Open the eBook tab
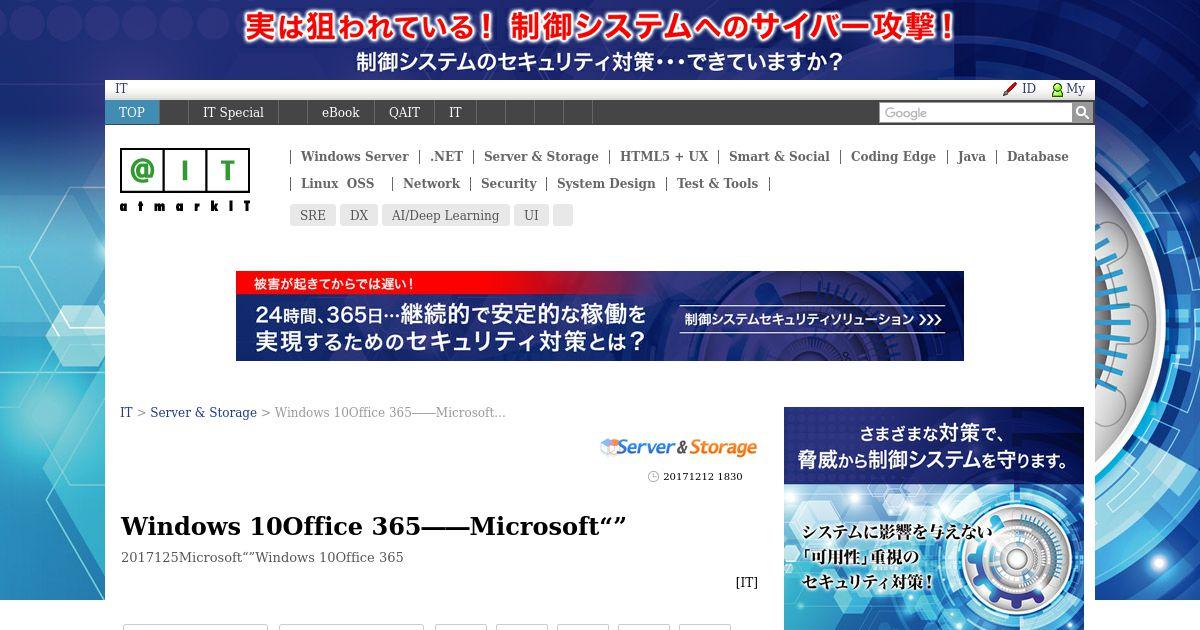1200x630 pixels. (340, 112)
